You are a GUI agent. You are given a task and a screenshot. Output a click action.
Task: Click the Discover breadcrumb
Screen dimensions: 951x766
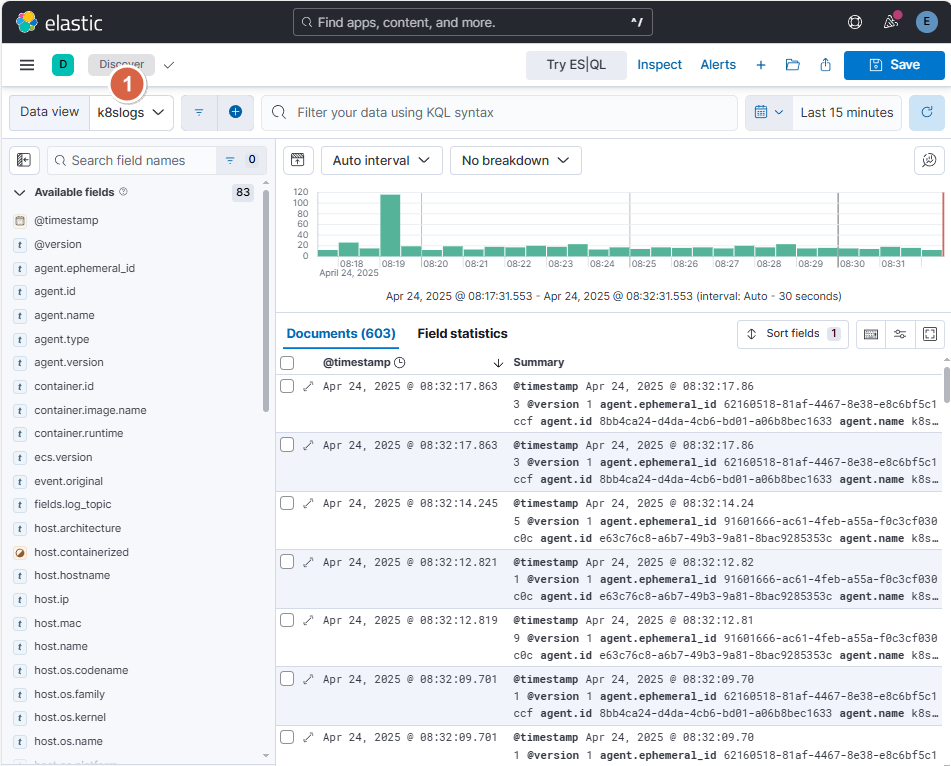pyautogui.click(x=121, y=65)
